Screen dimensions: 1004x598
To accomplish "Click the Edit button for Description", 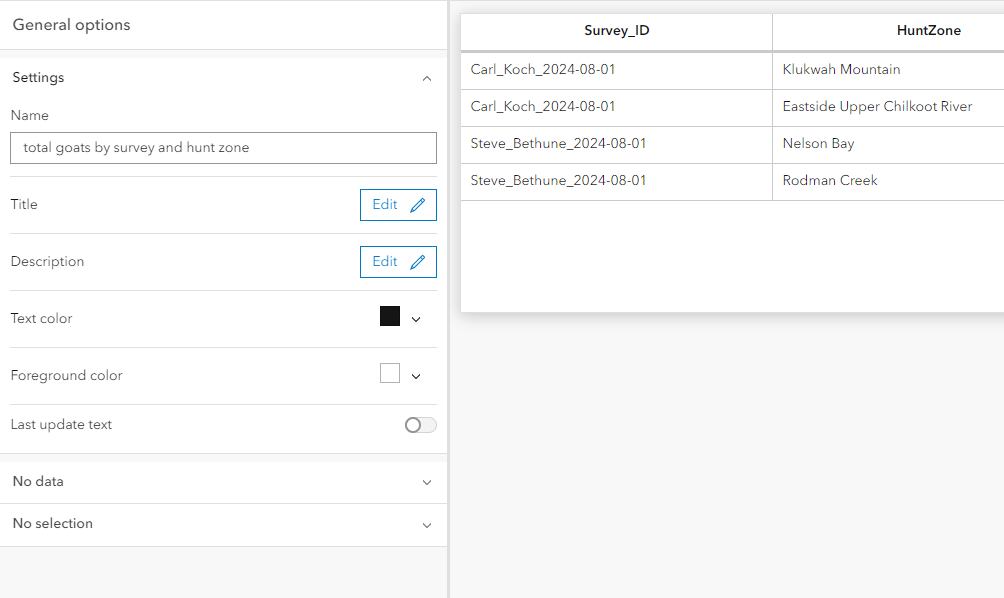I will coord(385,262).
